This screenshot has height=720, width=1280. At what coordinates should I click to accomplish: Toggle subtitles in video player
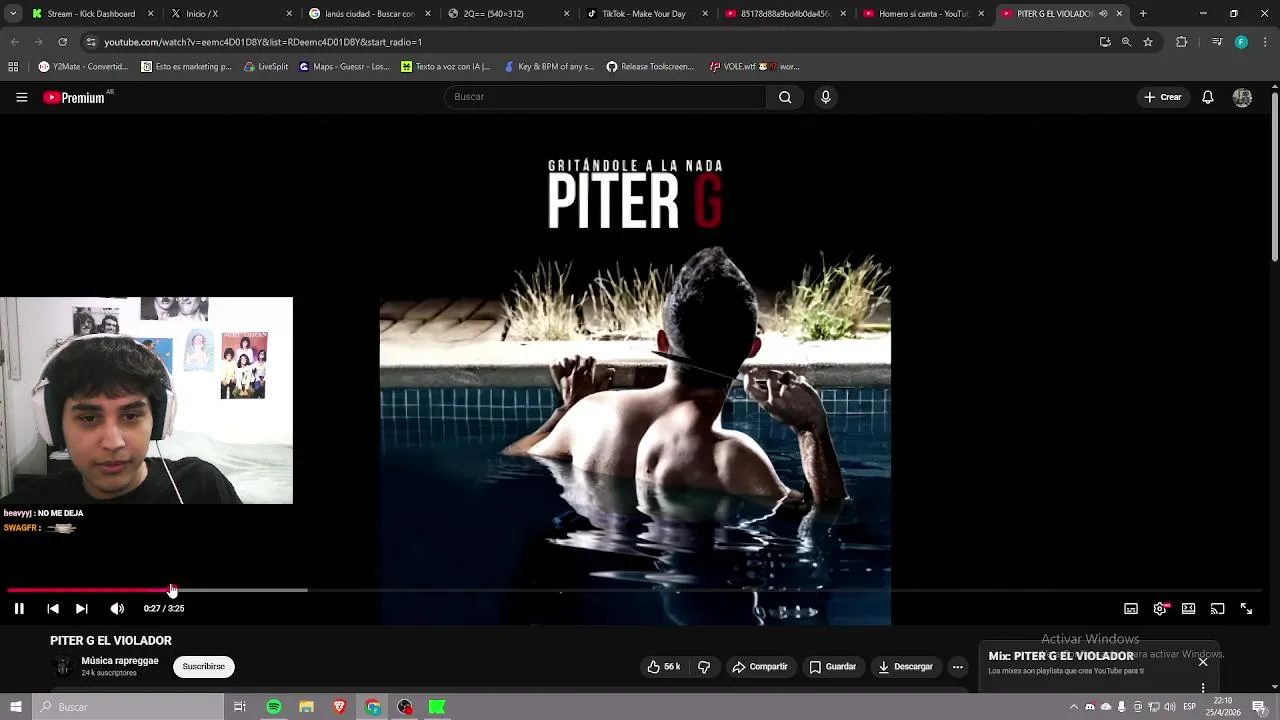(x=1131, y=608)
